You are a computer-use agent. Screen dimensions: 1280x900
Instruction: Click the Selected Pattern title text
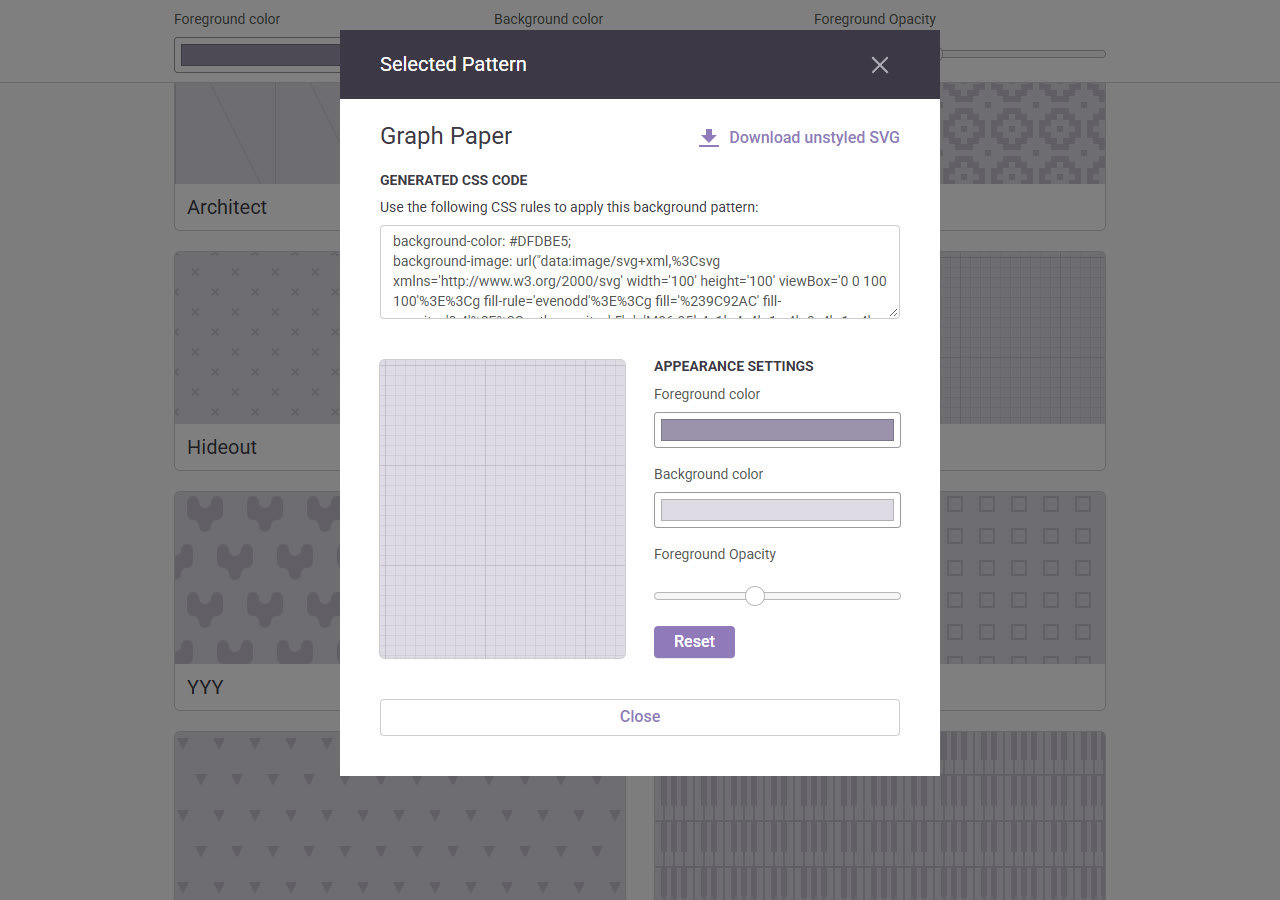pyautogui.click(x=453, y=65)
